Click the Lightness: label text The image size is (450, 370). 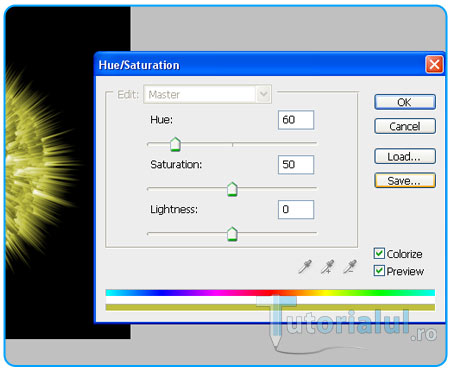tap(174, 209)
